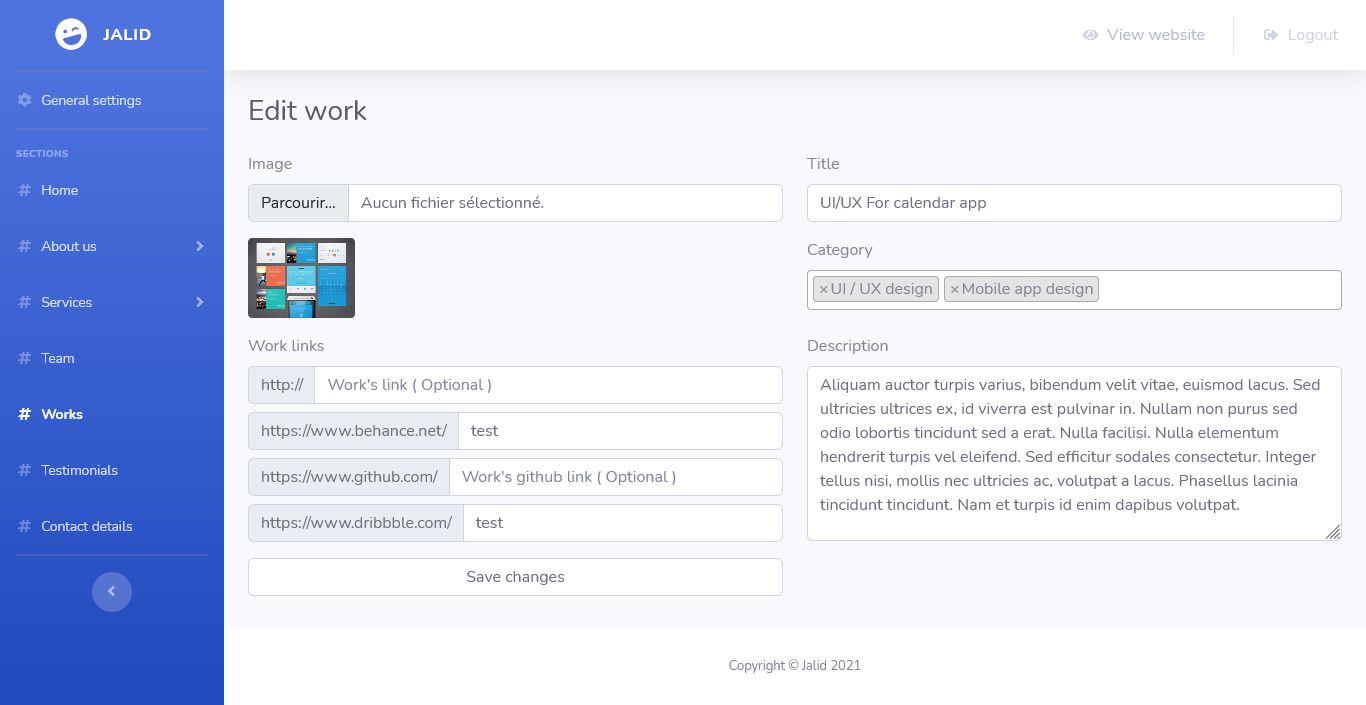The image size is (1366, 705).
Task: Click the General settings gear icon
Action: tap(25, 100)
